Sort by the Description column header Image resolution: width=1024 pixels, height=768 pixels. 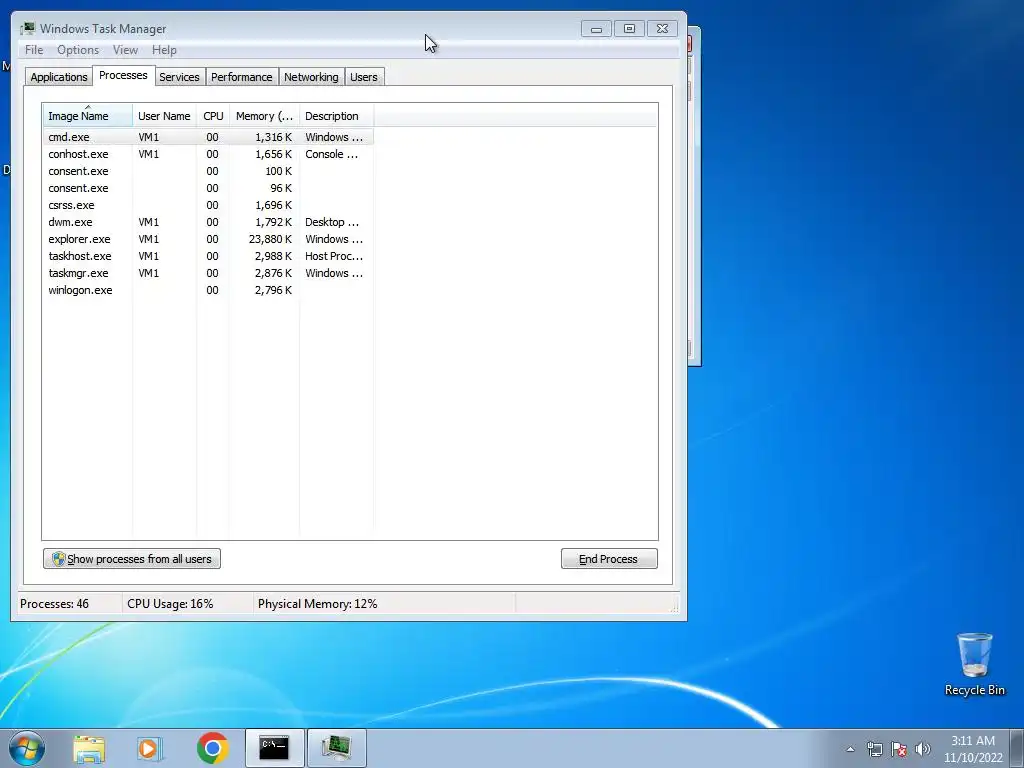tap(336, 116)
